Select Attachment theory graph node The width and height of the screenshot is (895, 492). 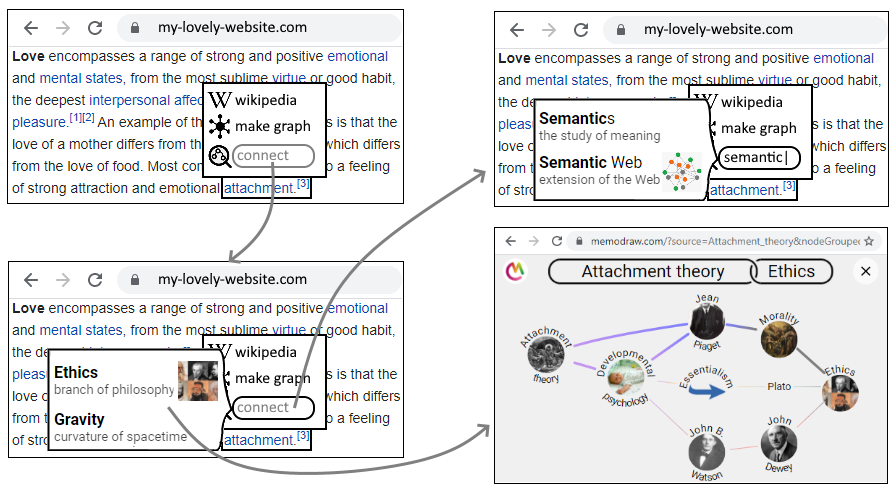pyautogui.click(x=546, y=354)
